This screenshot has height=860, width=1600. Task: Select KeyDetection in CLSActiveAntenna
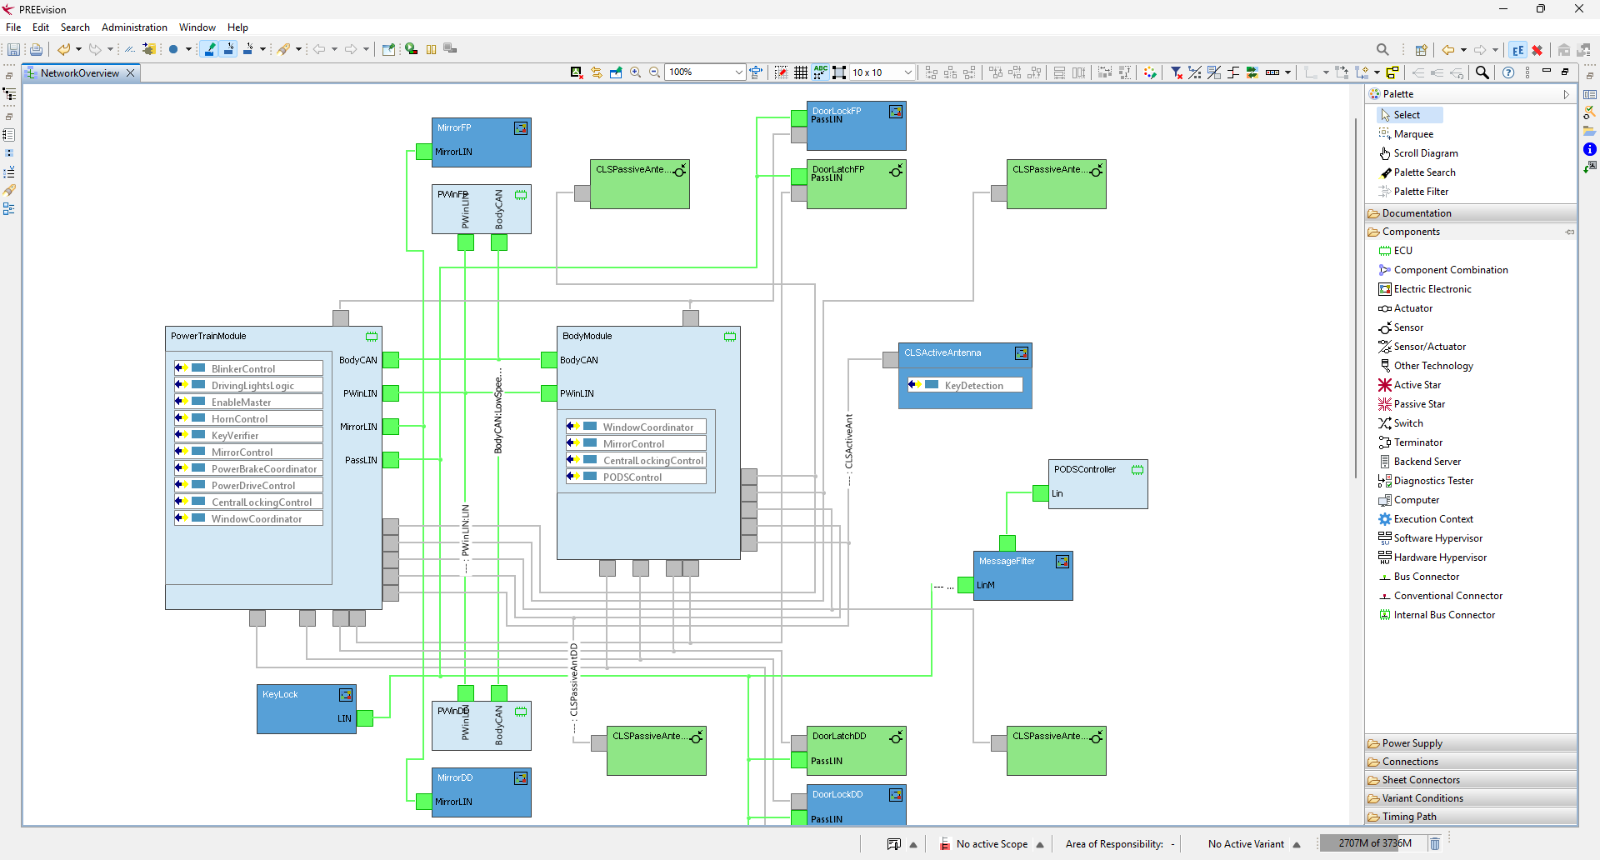965,385
